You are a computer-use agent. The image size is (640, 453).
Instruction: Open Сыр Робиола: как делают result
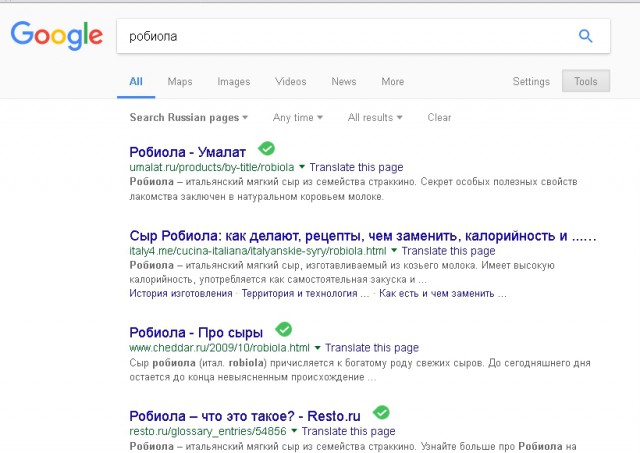coord(363,235)
